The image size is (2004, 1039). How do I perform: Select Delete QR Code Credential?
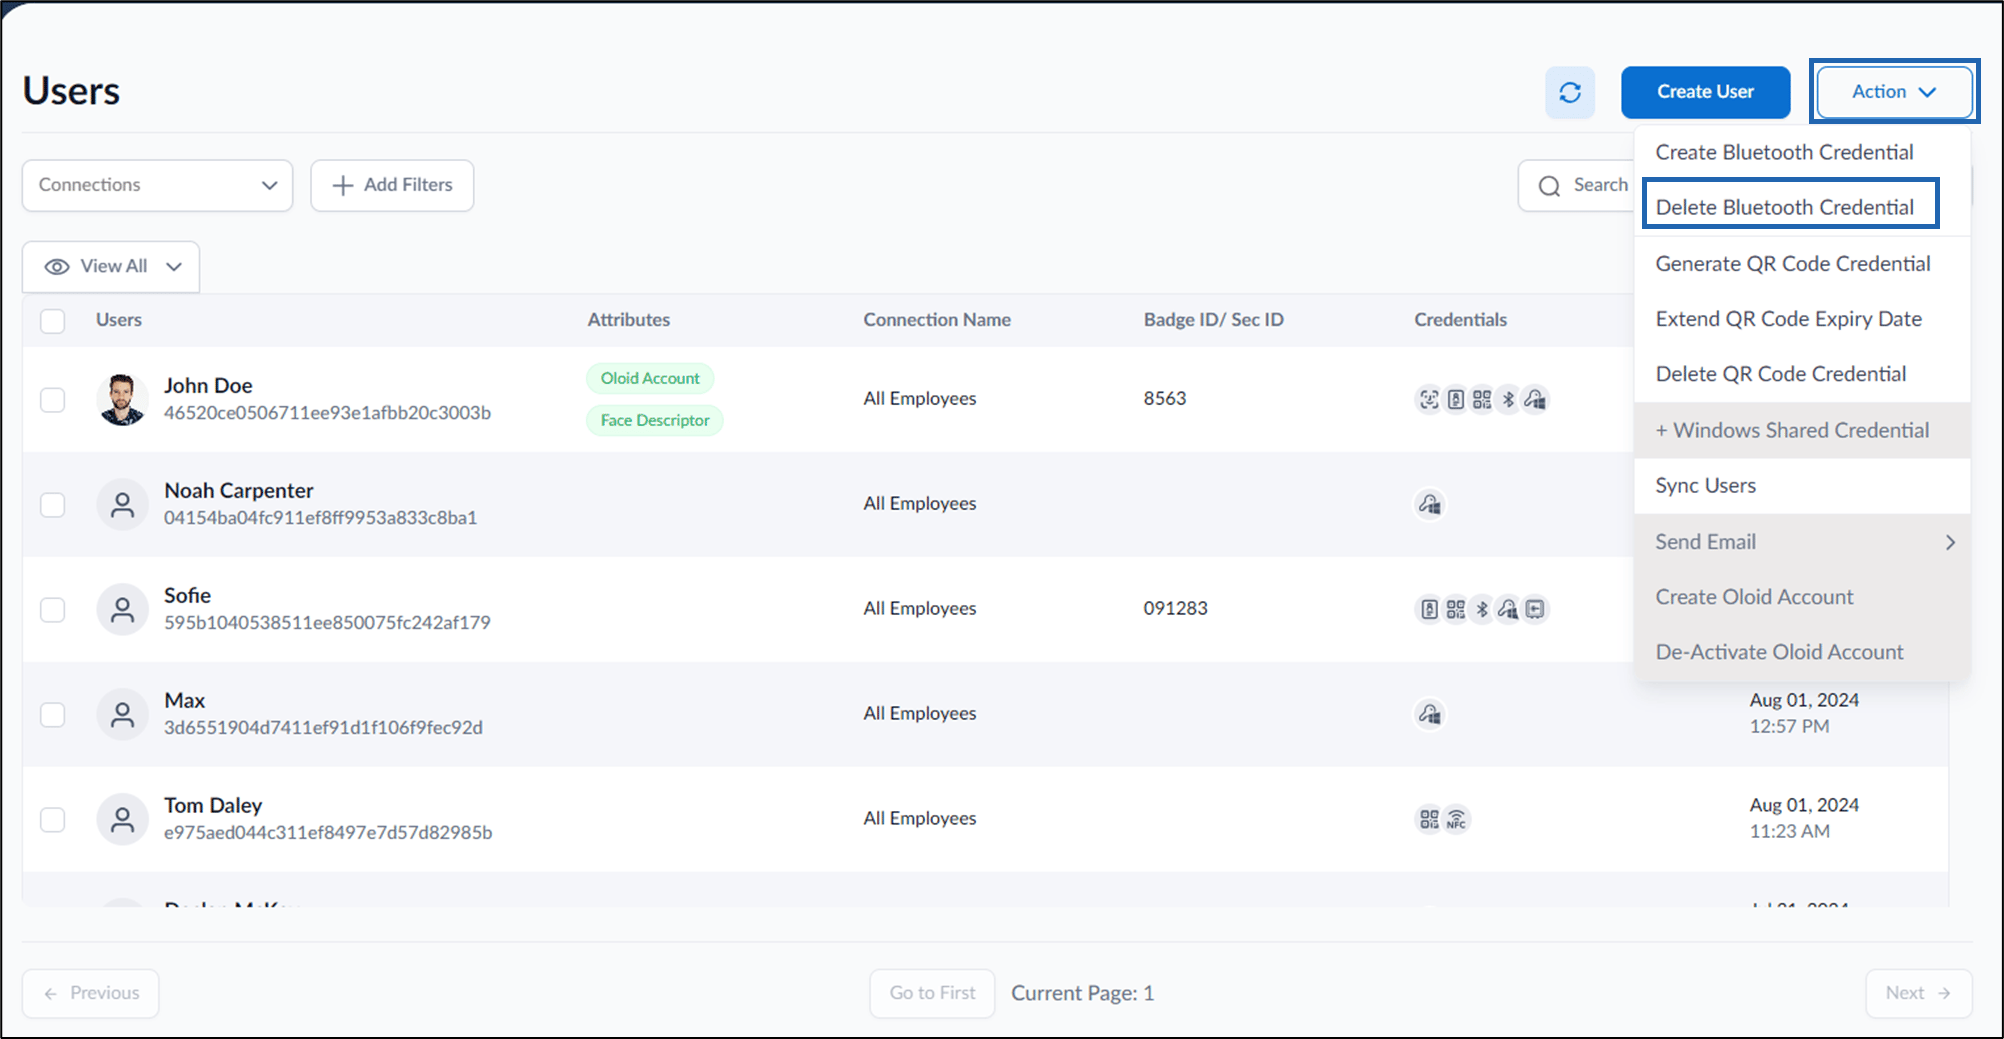pyautogui.click(x=1780, y=374)
